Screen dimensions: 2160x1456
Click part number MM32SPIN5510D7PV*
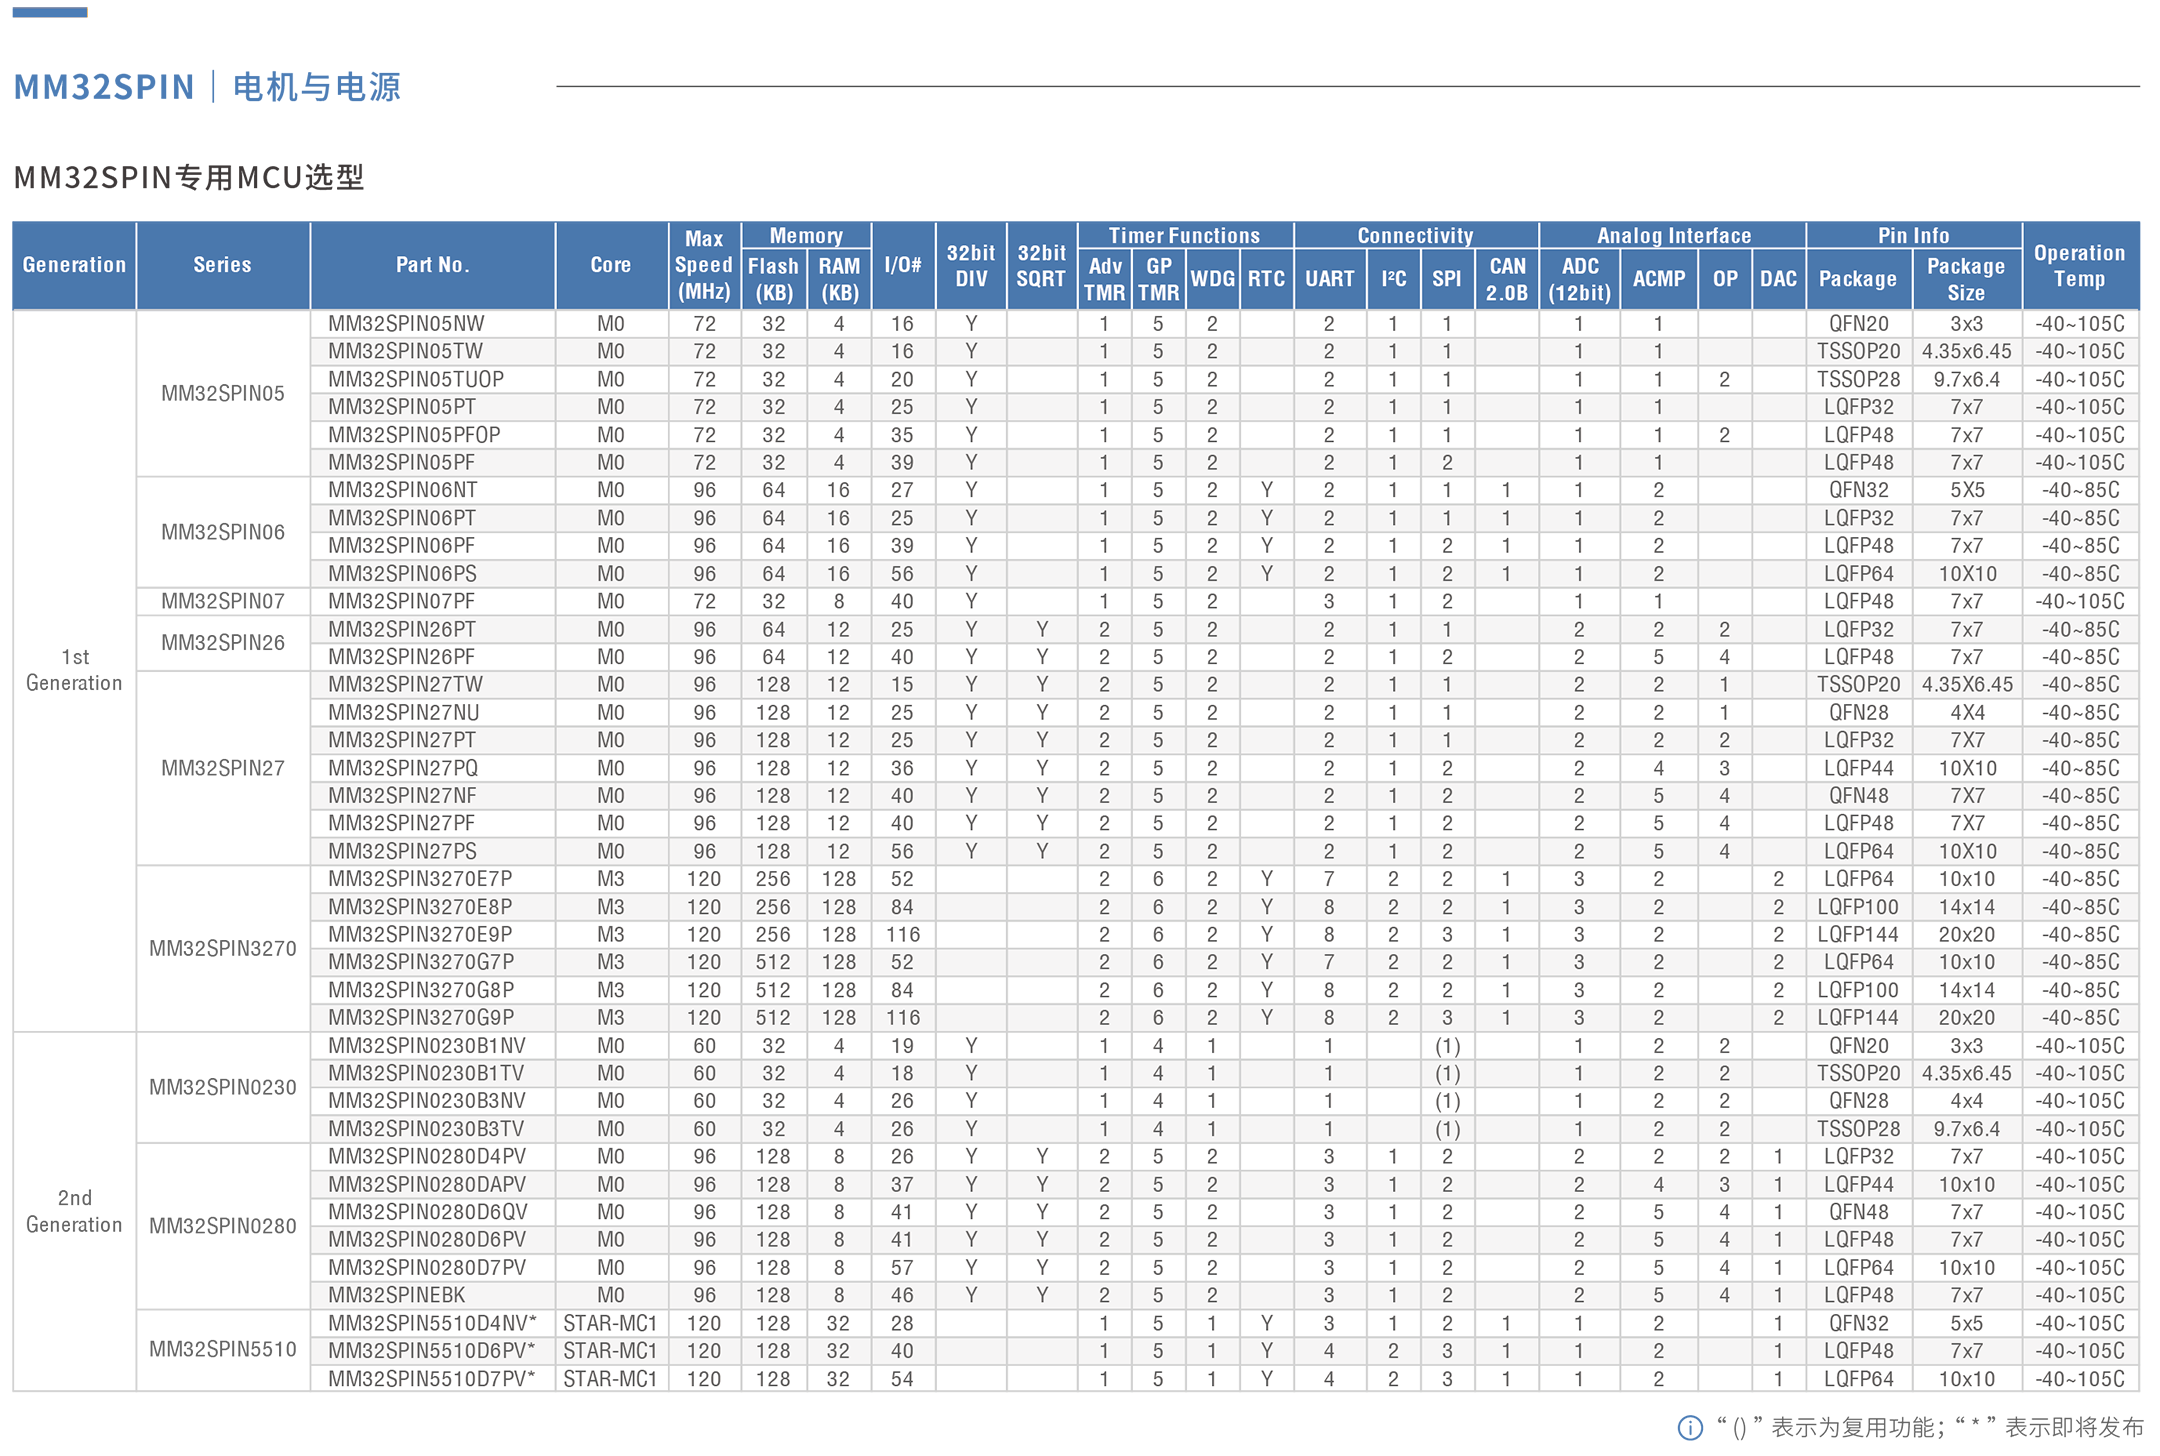432,1378
